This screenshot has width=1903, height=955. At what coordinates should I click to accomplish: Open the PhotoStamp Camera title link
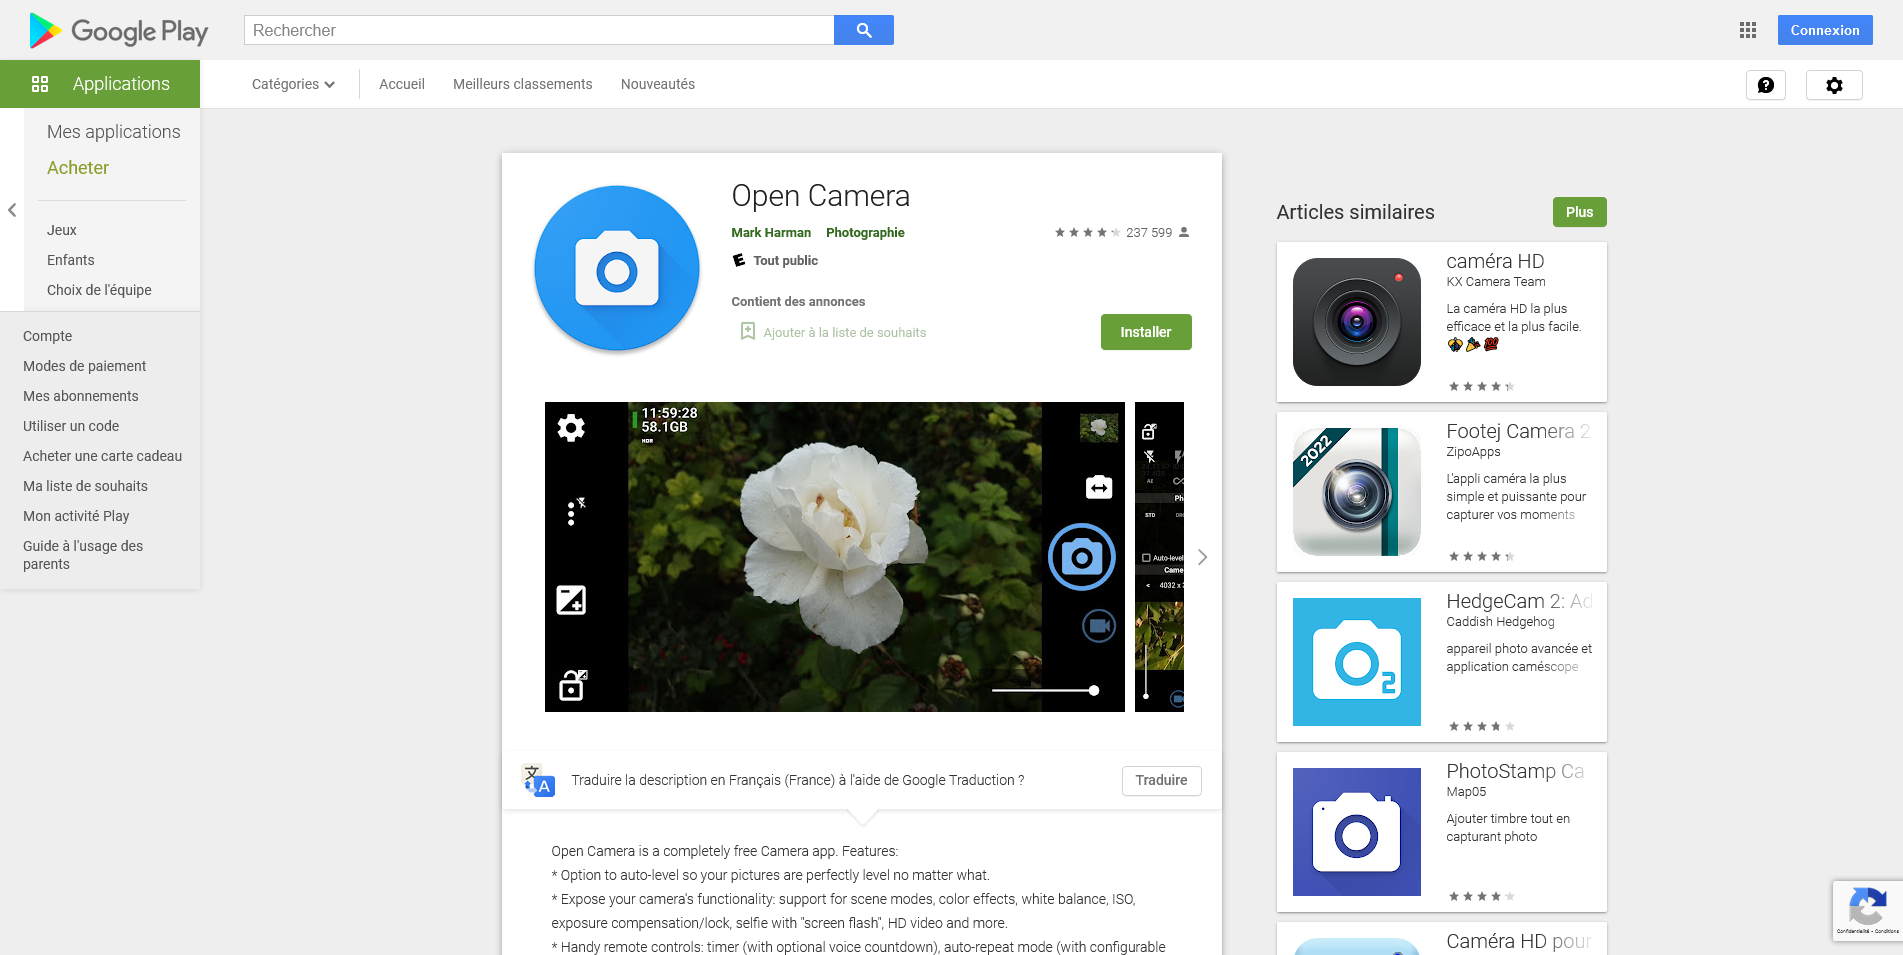[x=1515, y=771]
